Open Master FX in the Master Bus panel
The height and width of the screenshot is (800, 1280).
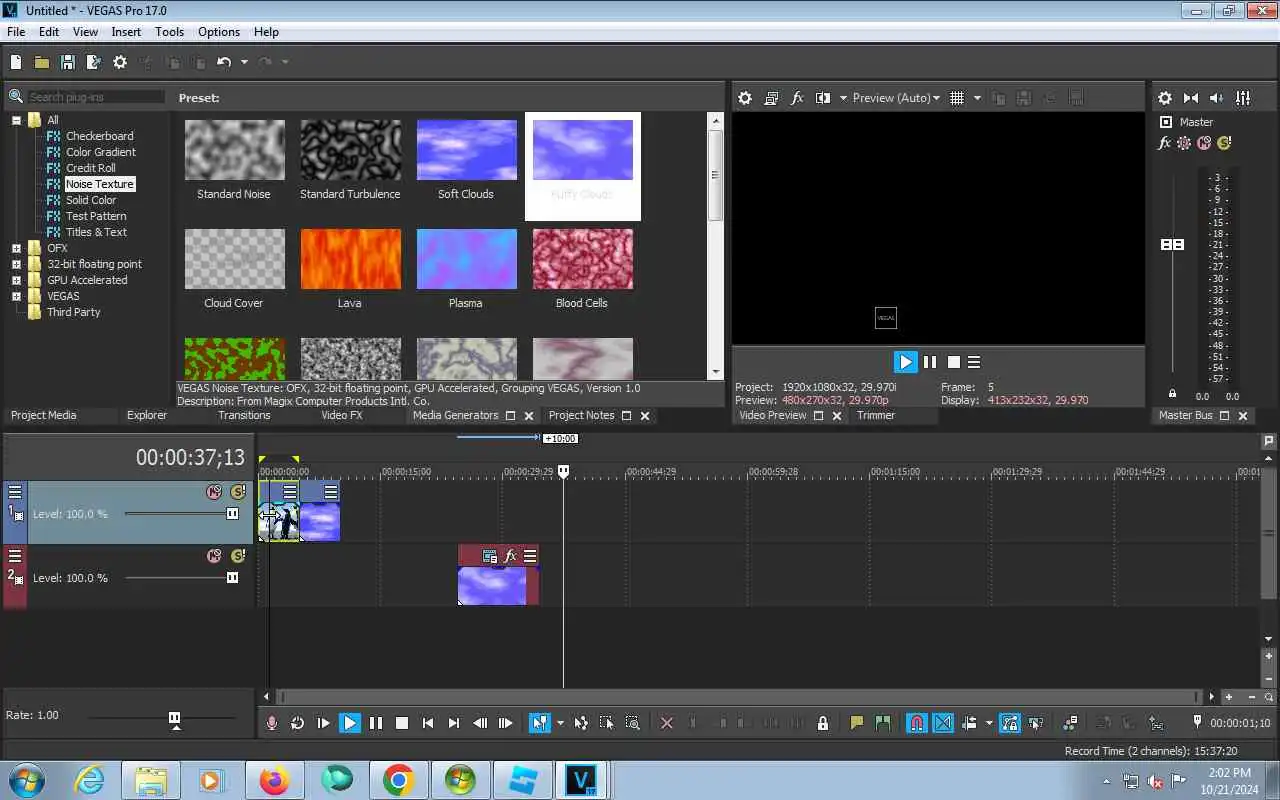(x=1164, y=143)
